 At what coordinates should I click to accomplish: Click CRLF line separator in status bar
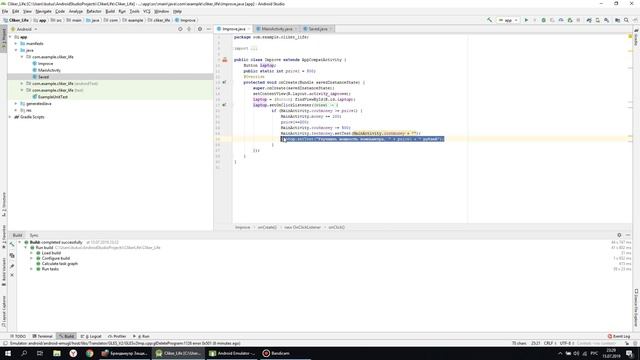click(550, 343)
